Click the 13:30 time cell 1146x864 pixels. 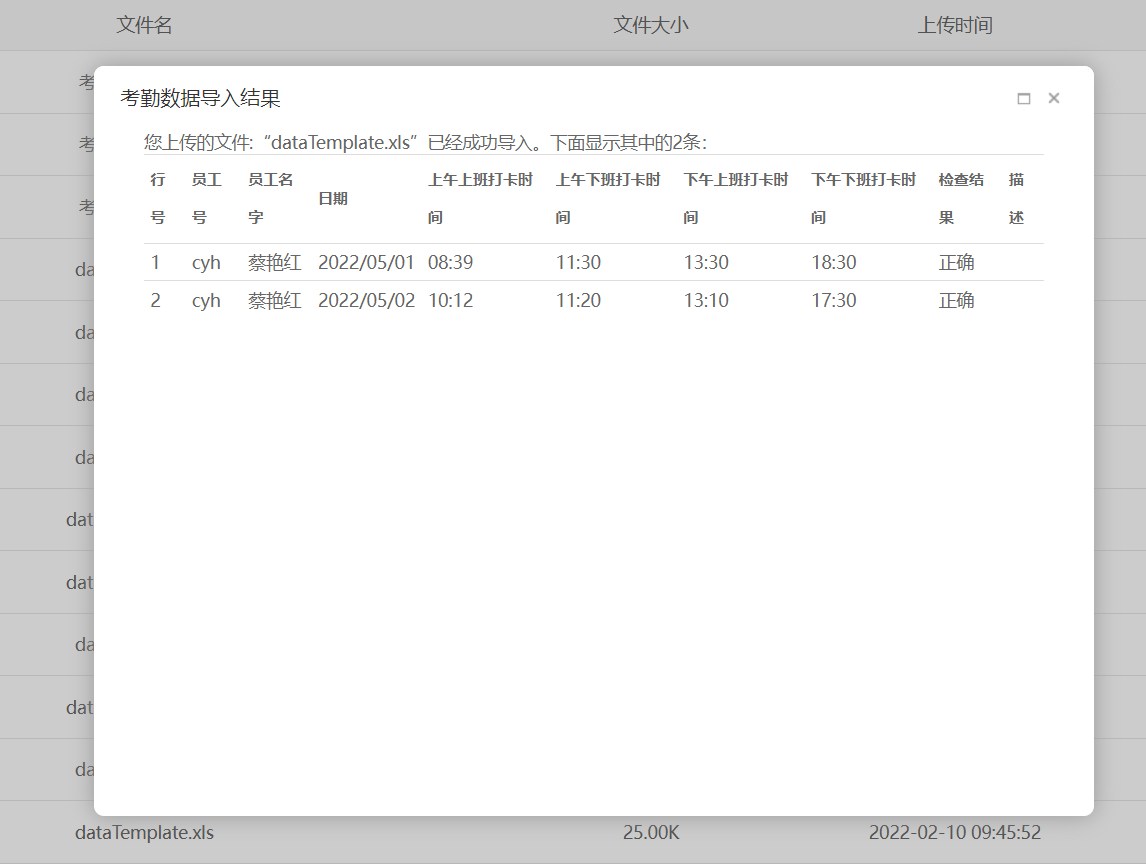click(706, 262)
